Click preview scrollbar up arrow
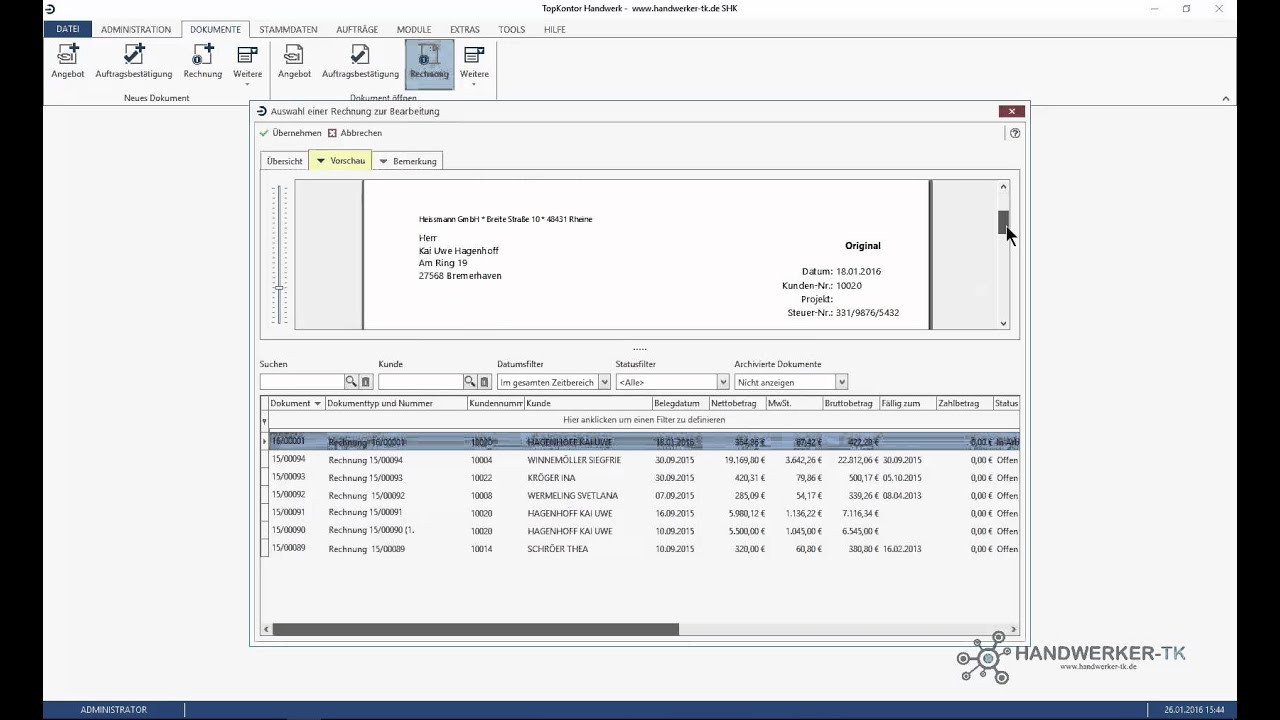This screenshot has height=720, width=1280. coord(1003,187)
